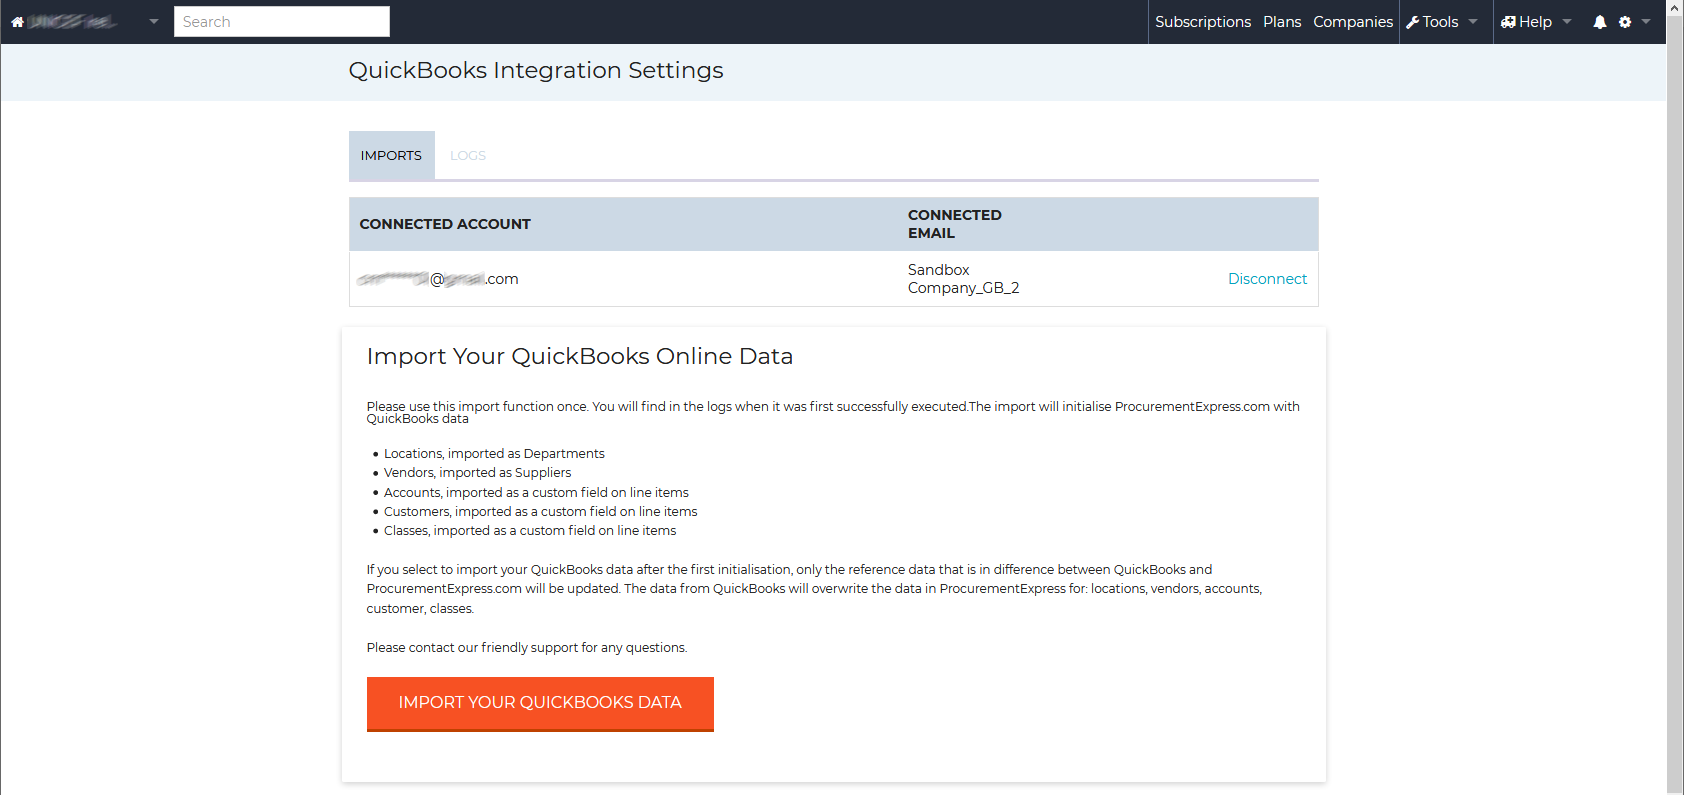The width and height of the screenshot is (1684, 795).
Task: Click 'Customers, imported as a custom field' item
Action: 541,512
